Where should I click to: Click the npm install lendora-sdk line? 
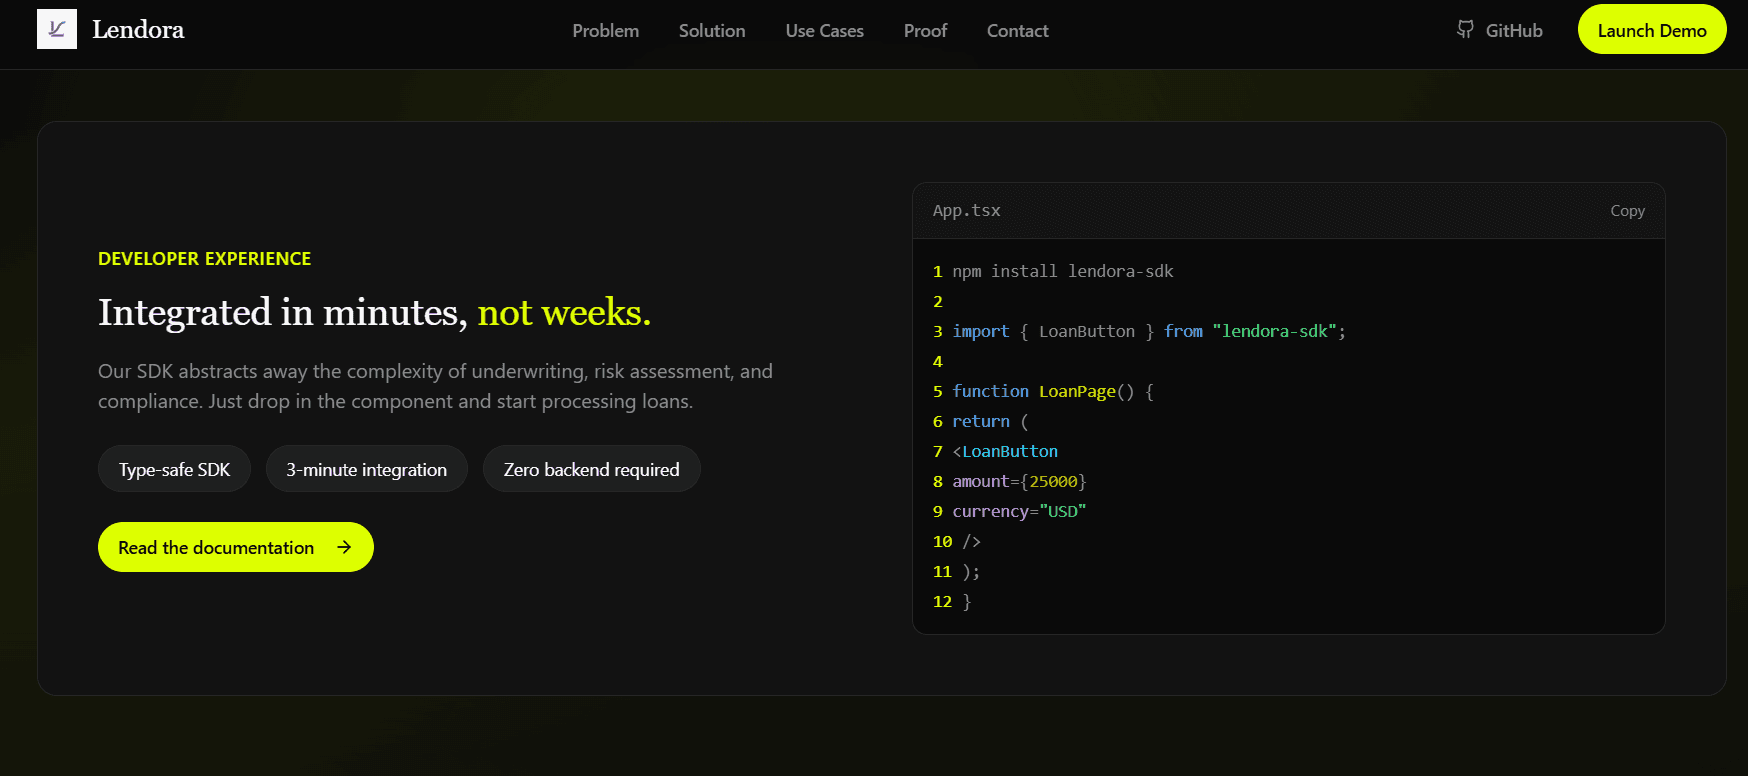click(1062, 271)
